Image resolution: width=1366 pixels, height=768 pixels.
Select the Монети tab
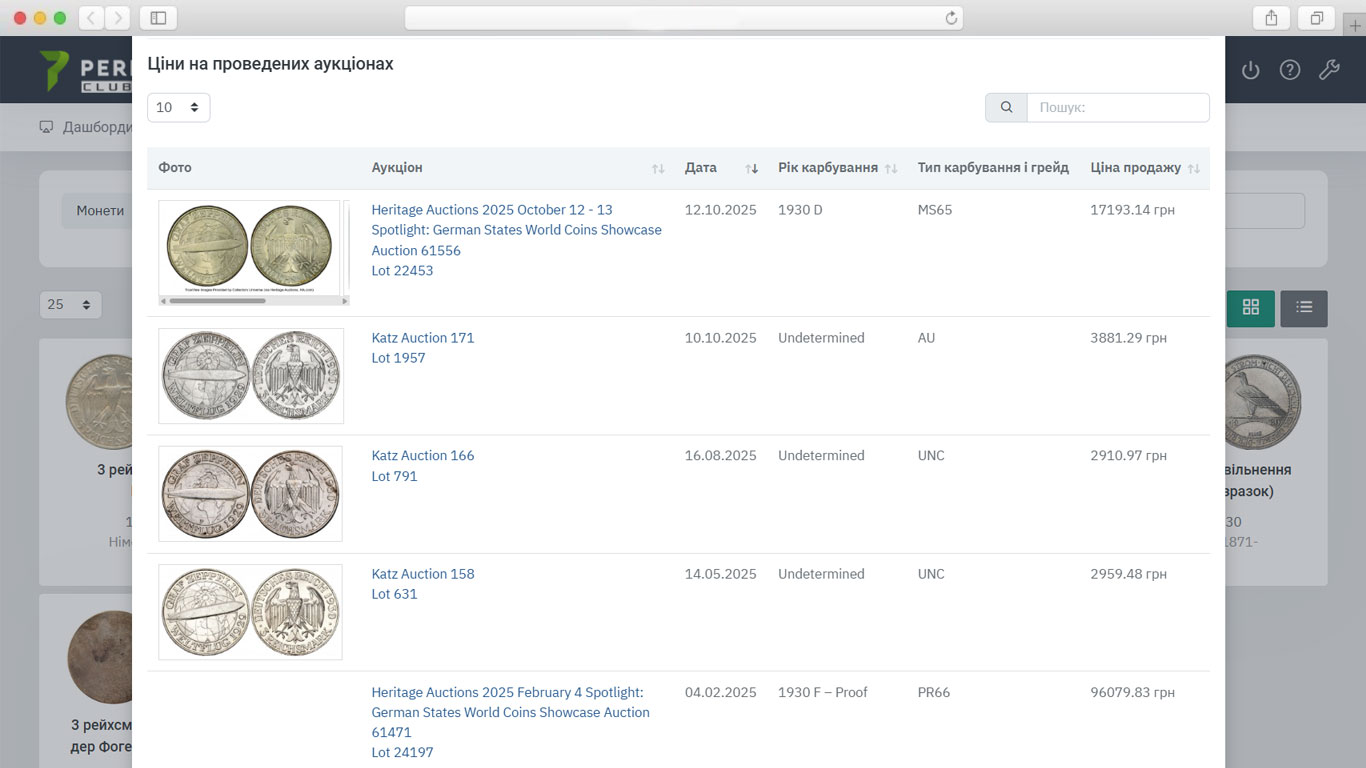coord(100,211)
